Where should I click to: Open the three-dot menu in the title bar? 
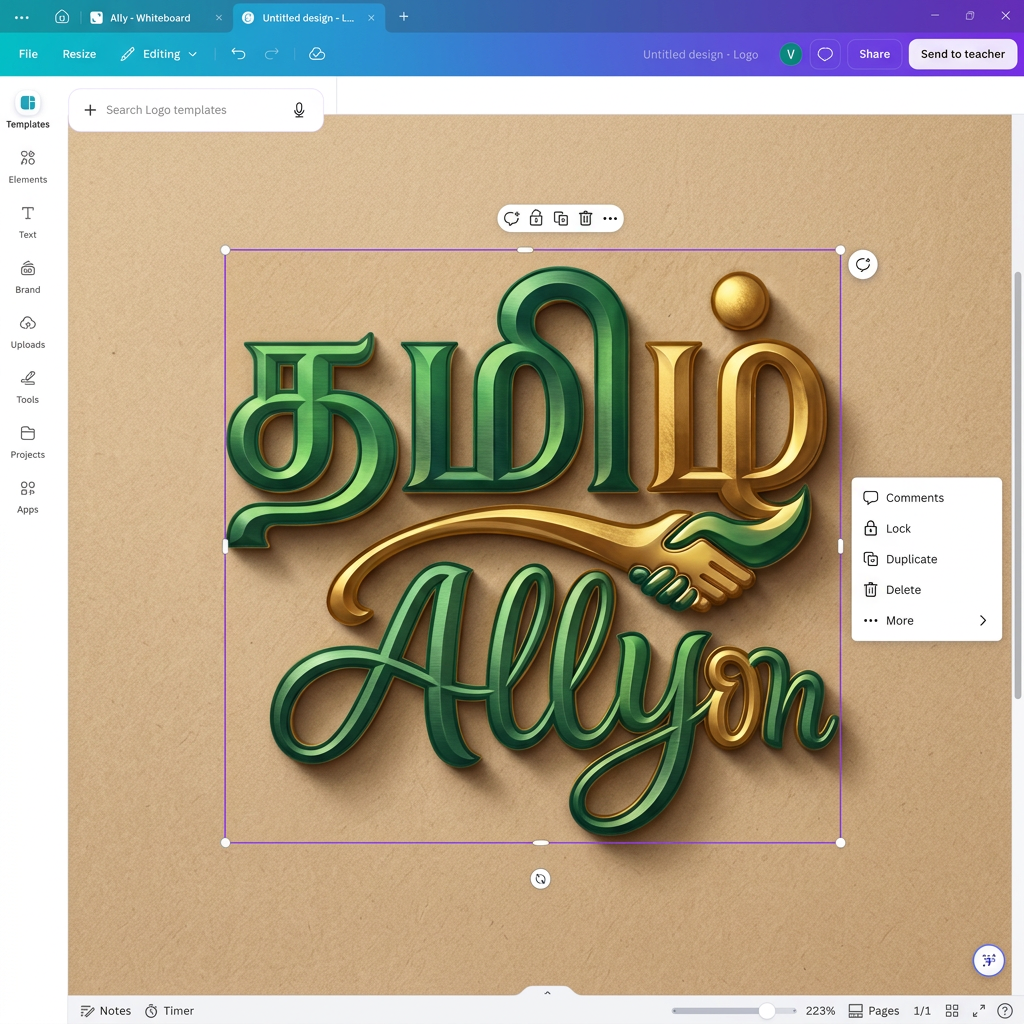point(22,18)
